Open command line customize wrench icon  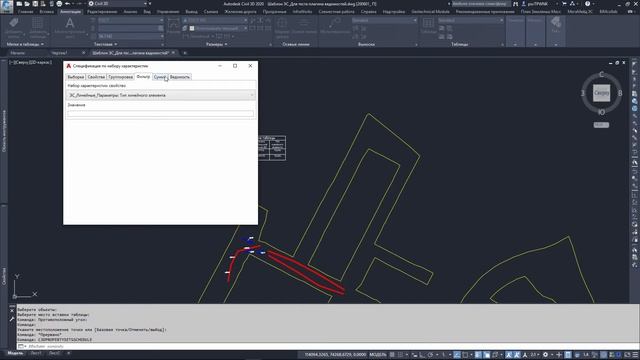12,319
